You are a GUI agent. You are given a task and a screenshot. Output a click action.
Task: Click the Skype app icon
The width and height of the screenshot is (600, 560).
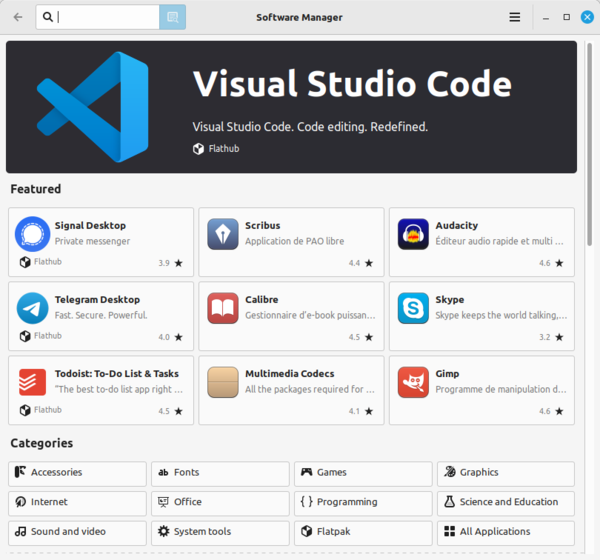click(413, 308)
